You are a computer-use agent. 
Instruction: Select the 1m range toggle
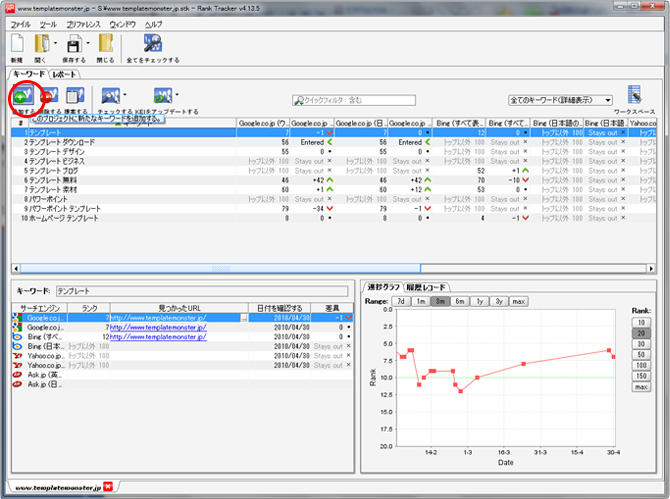[x=421, y=301]
